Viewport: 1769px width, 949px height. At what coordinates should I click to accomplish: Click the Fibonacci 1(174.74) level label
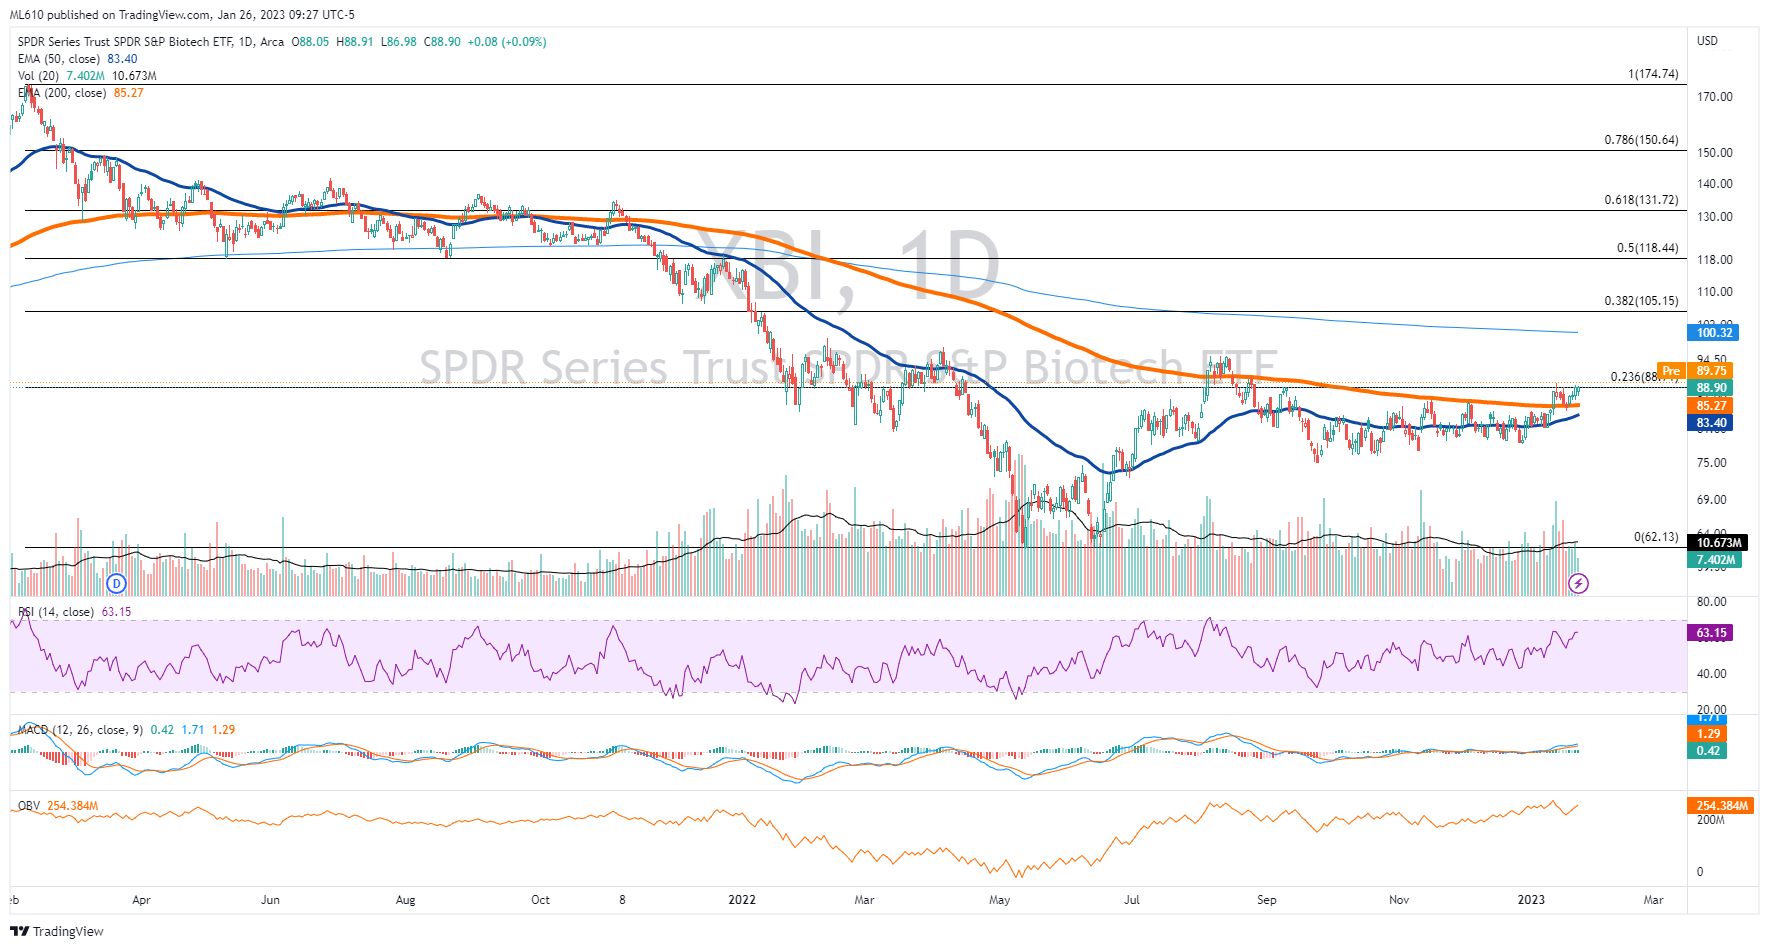click(1653, 74)
